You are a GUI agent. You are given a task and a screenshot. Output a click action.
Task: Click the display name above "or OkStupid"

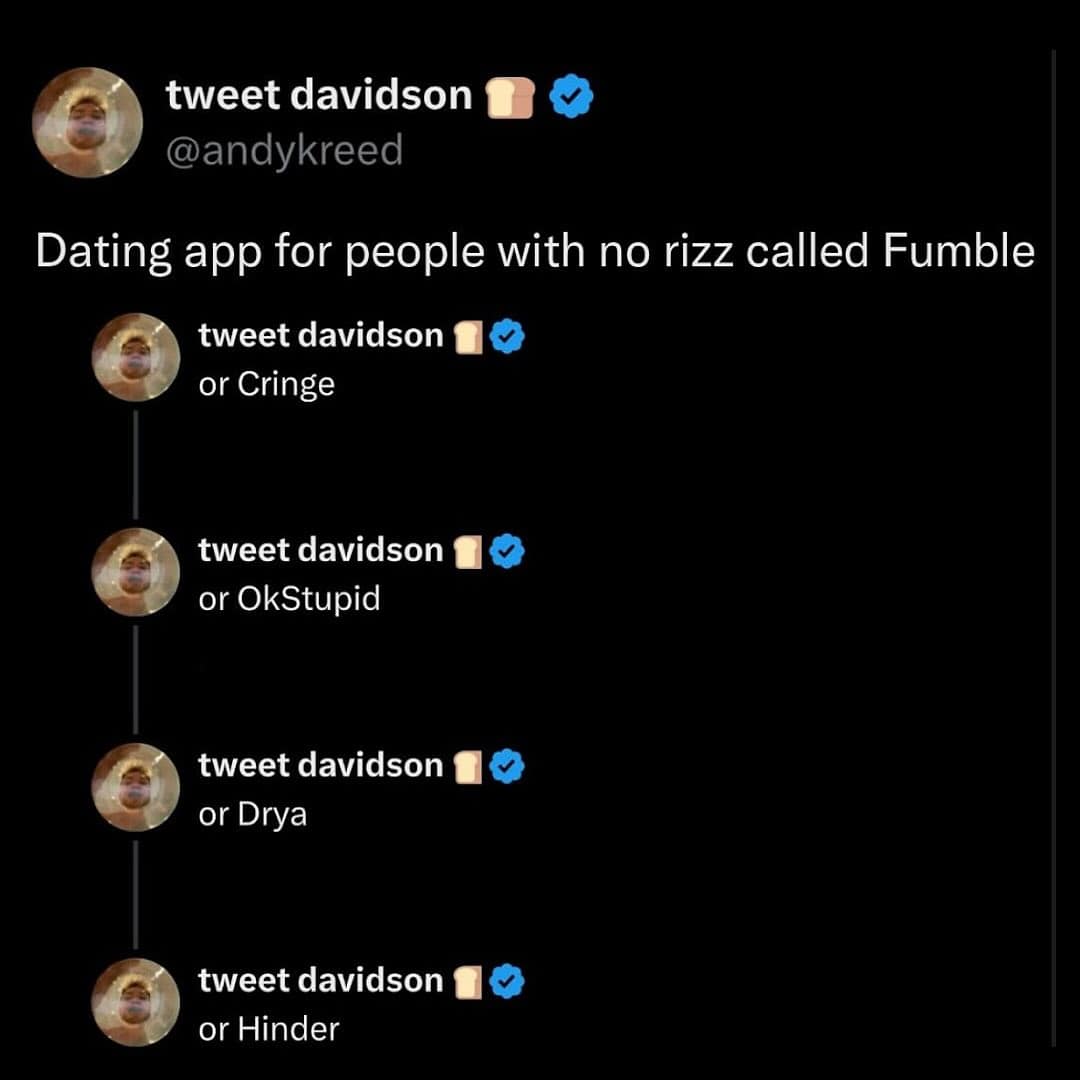pos(320,550)
